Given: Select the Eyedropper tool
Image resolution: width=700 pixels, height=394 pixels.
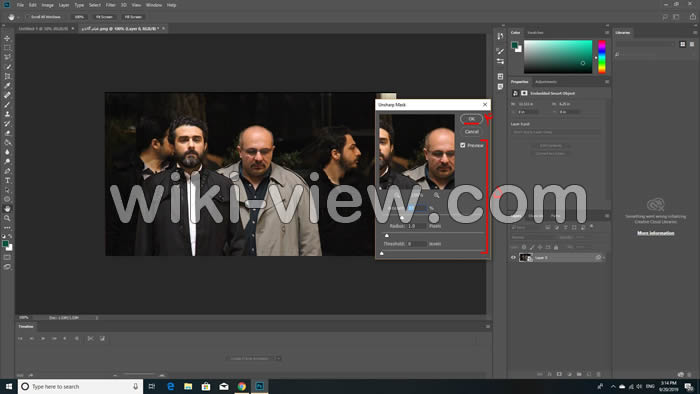Looking at the screenshot, I should click(7, 86).
